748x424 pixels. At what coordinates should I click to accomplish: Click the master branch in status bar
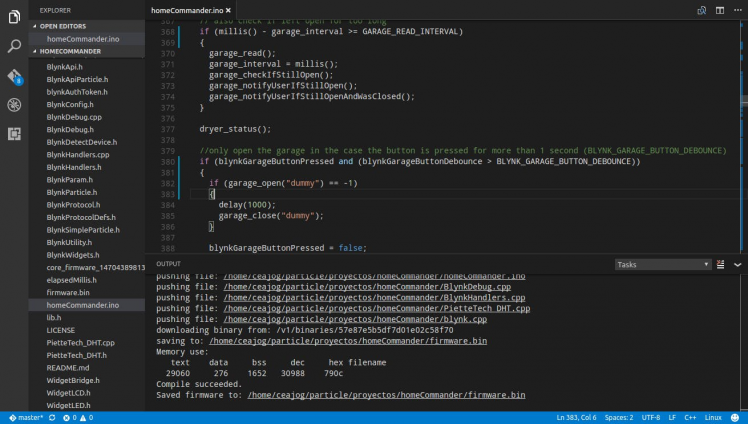(x=25, y=417)
